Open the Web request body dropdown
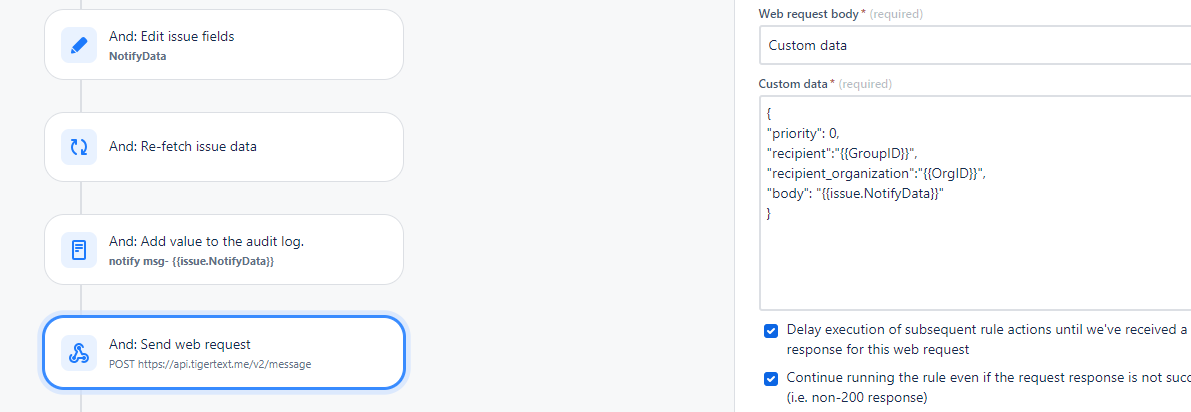 pyautogui.click(x=975, y=45)
